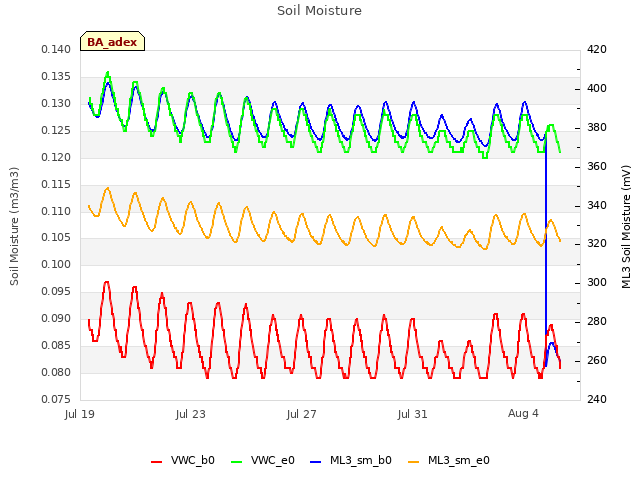Click the 0.100 left axis value
Image resolution: width=640 pixels, height=480 pixels.
(x=56, y=264)
